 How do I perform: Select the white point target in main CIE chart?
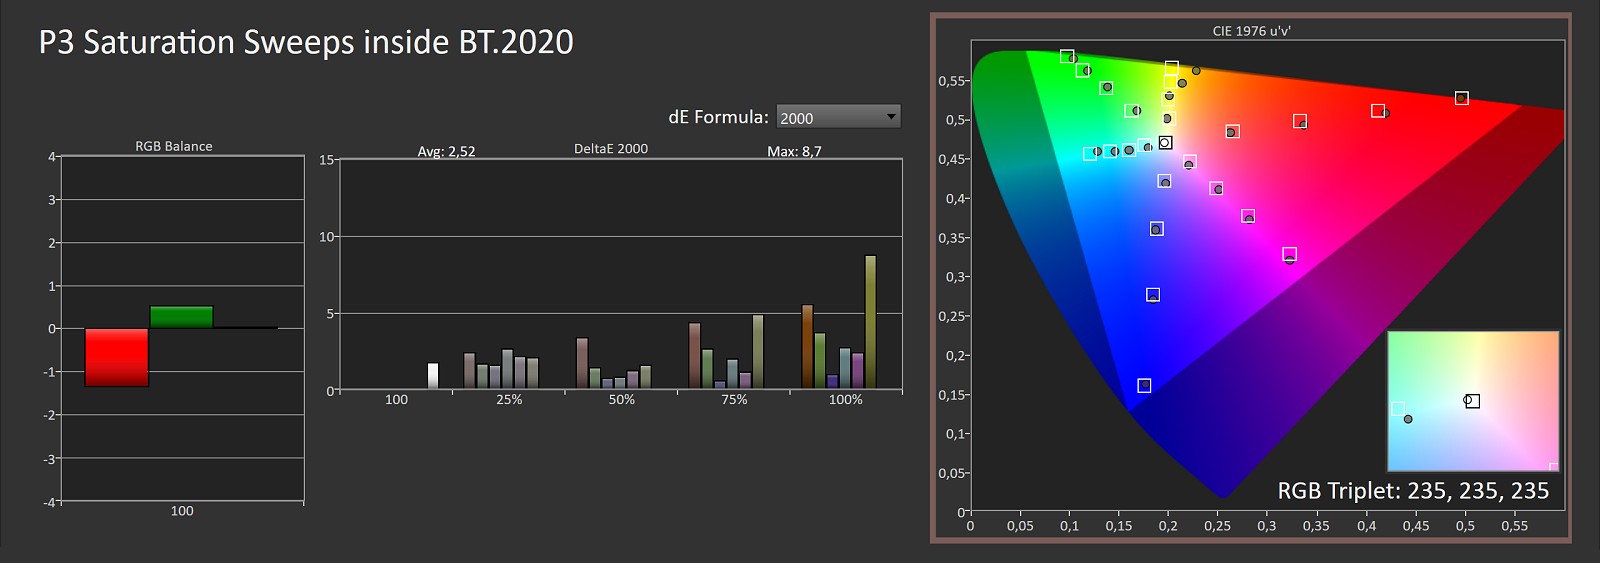coord(1165,143)
